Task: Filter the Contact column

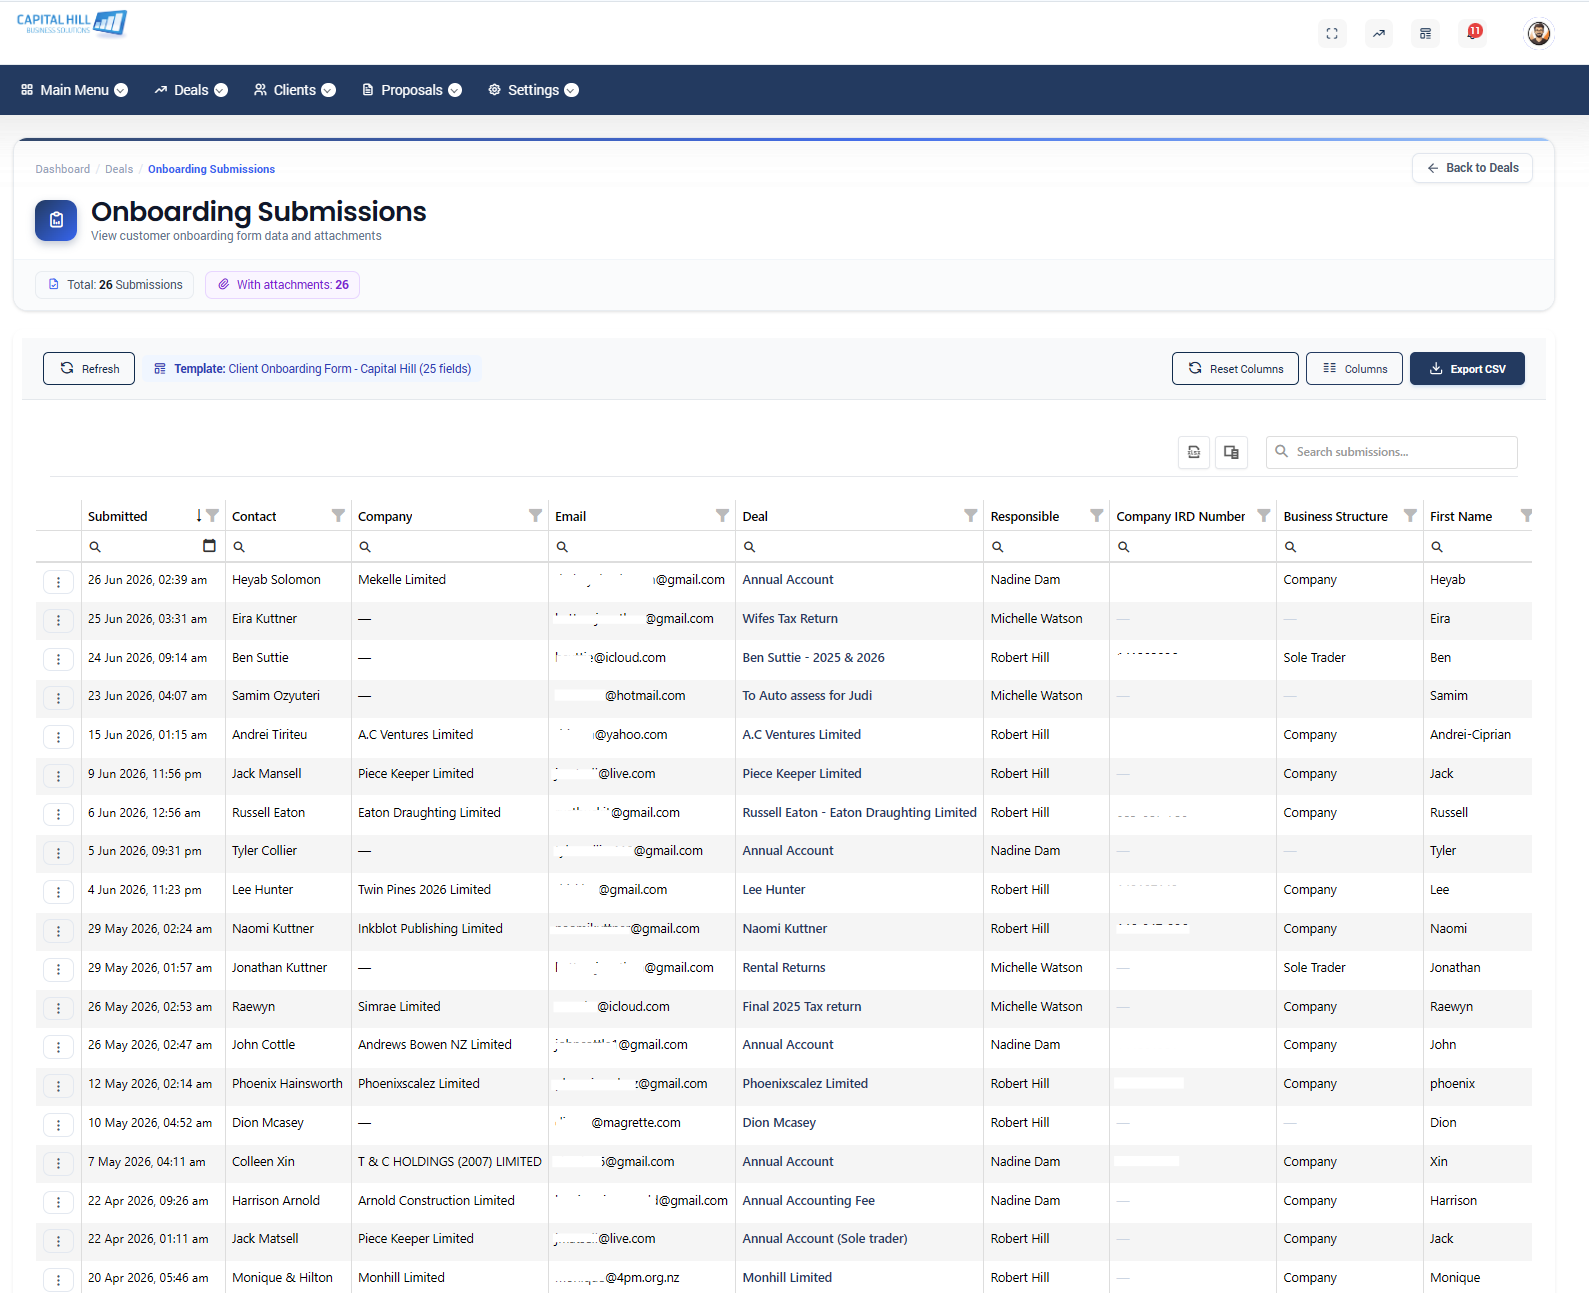Action: (x=338, y=516)
